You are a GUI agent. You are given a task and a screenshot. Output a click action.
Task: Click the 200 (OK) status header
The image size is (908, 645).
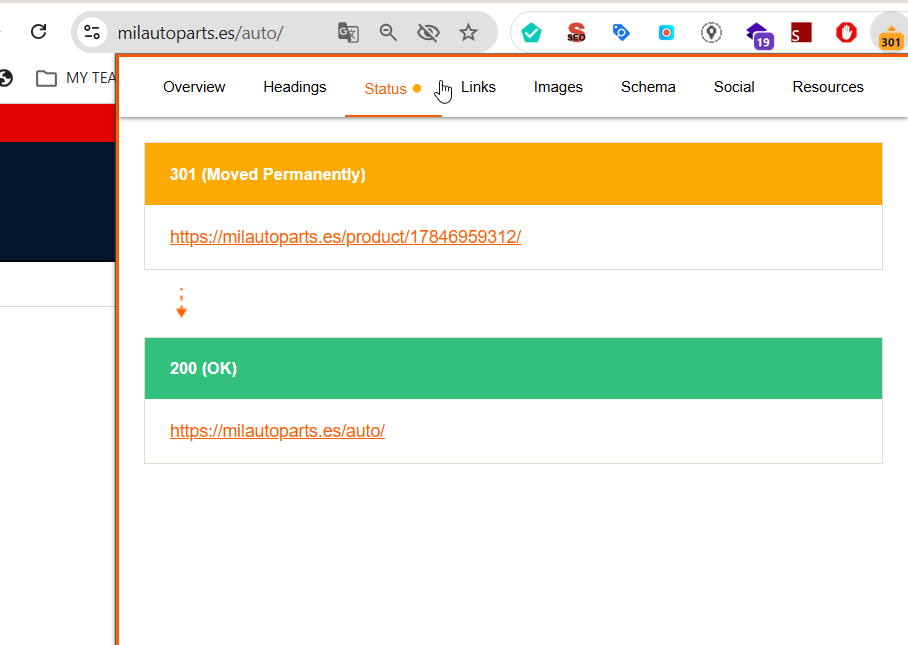tap(513, 368)
